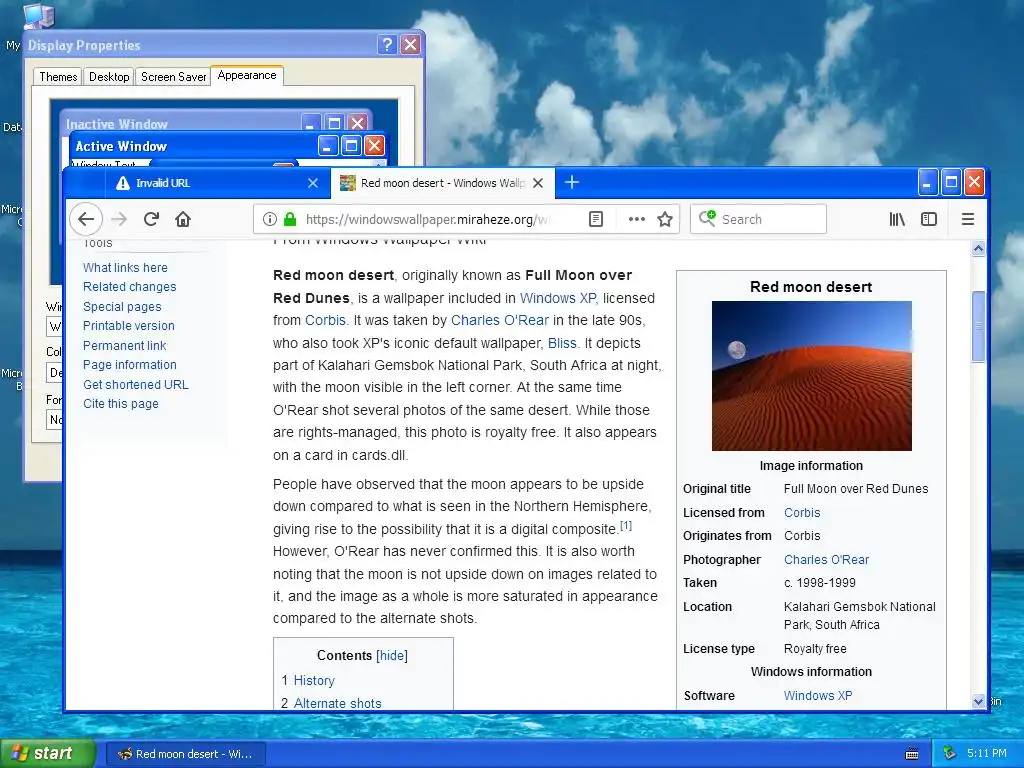Click the search magnifier icon in search box
1024x768 pixels.
click(x=707, y=218)
